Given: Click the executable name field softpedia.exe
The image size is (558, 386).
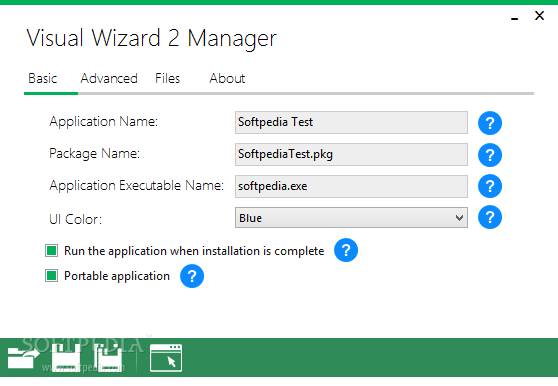Looking at the screenshot, I should [351, 186].
